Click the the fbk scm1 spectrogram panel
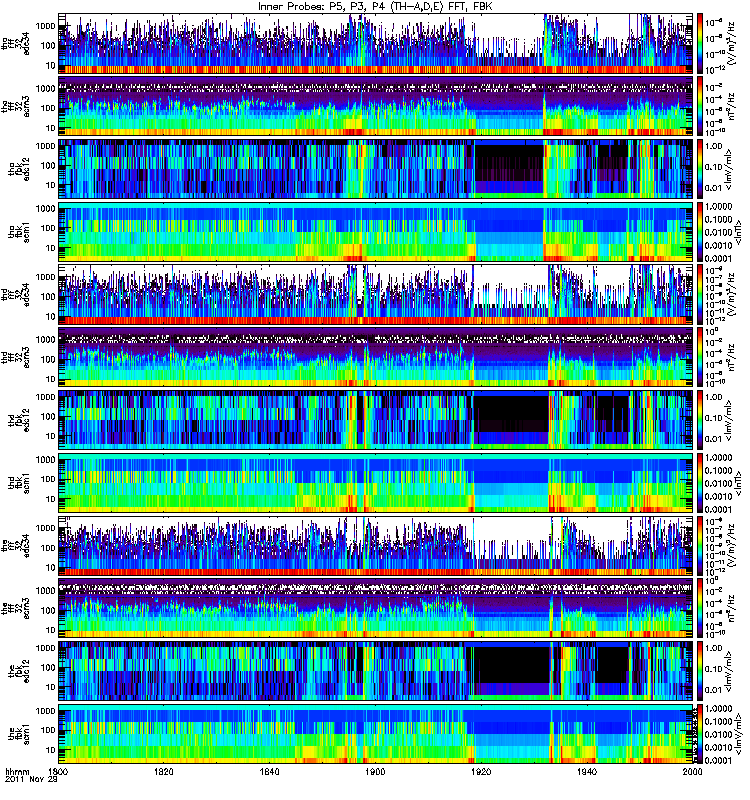 pos(375,734)
